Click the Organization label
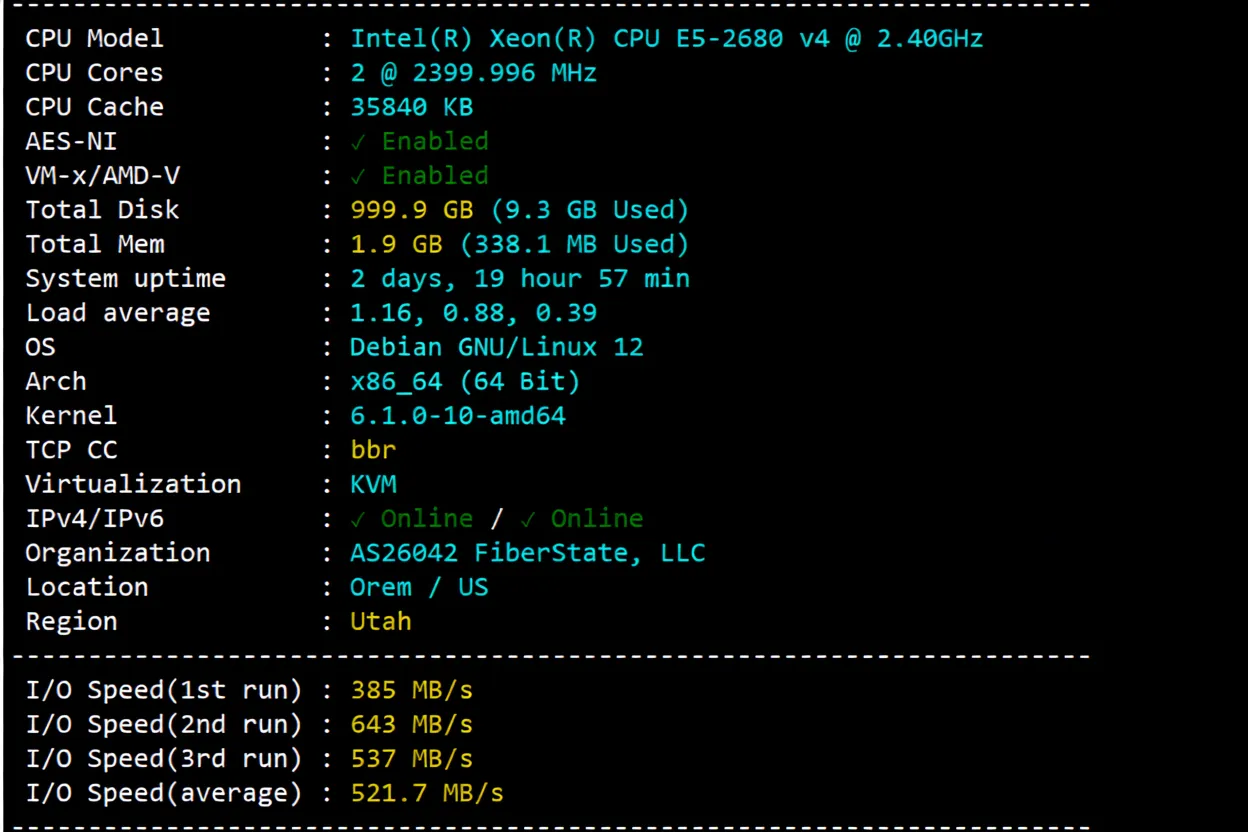 click(x=117, y=552)
